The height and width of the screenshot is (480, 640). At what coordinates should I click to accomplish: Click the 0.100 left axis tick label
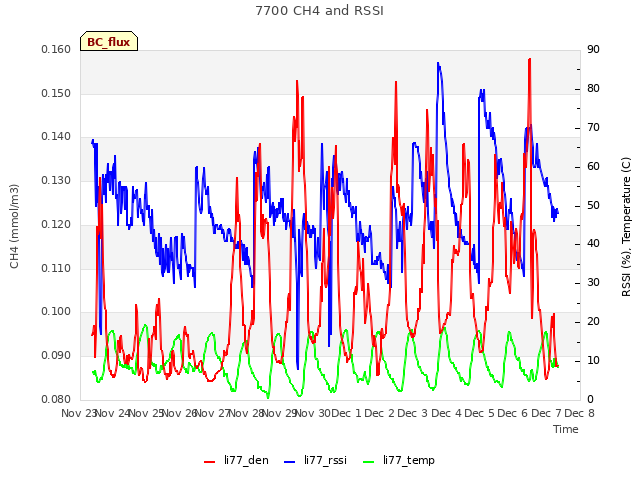(56, 311)
